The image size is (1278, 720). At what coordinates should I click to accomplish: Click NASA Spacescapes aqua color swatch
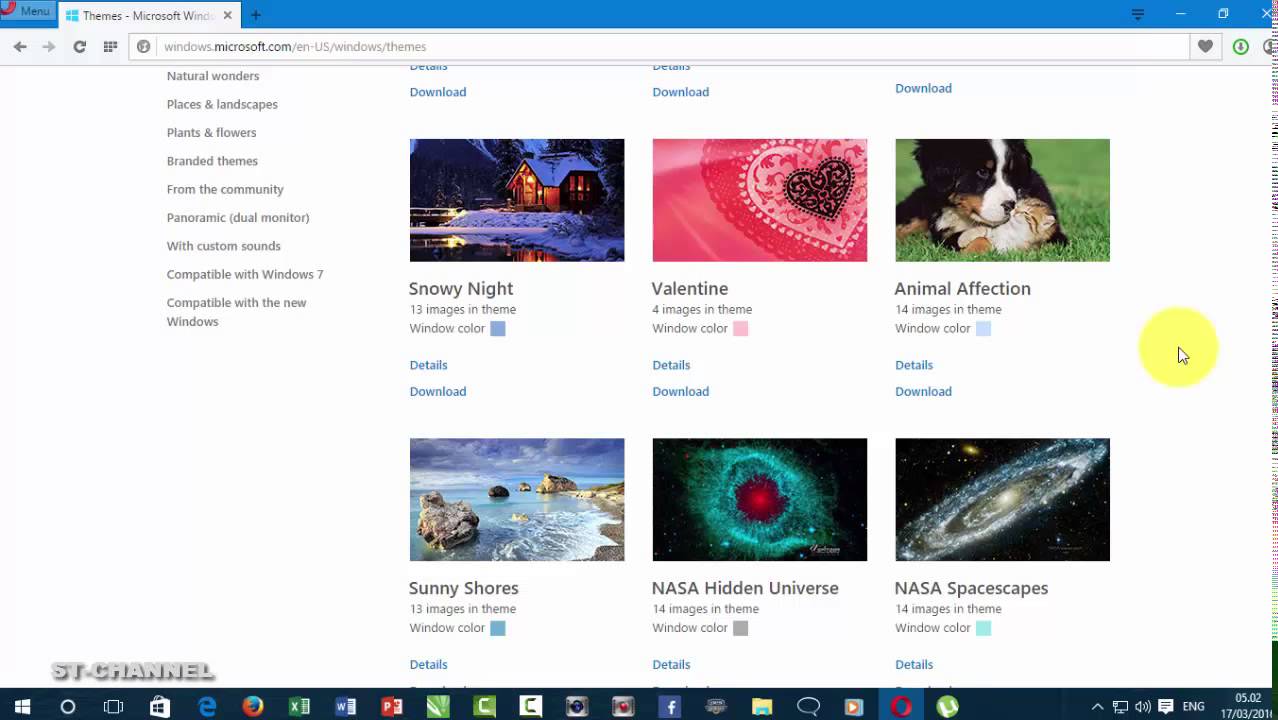pos(984,628)
